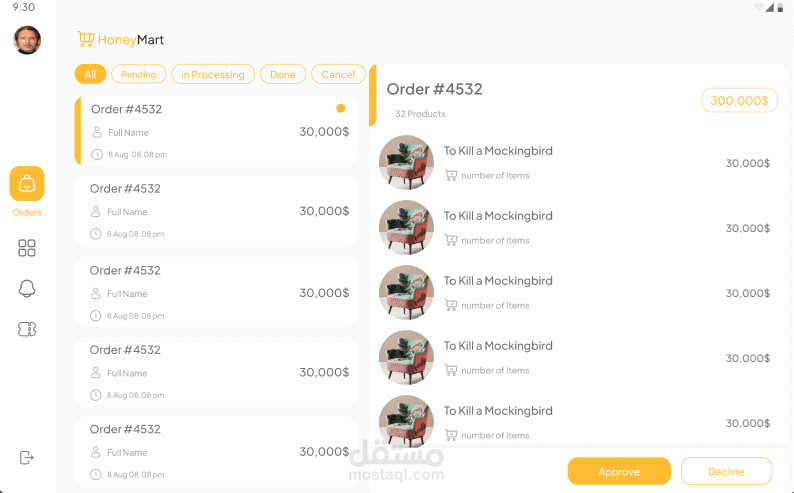Click the orange status dot on first order

(x=341, y=108)
